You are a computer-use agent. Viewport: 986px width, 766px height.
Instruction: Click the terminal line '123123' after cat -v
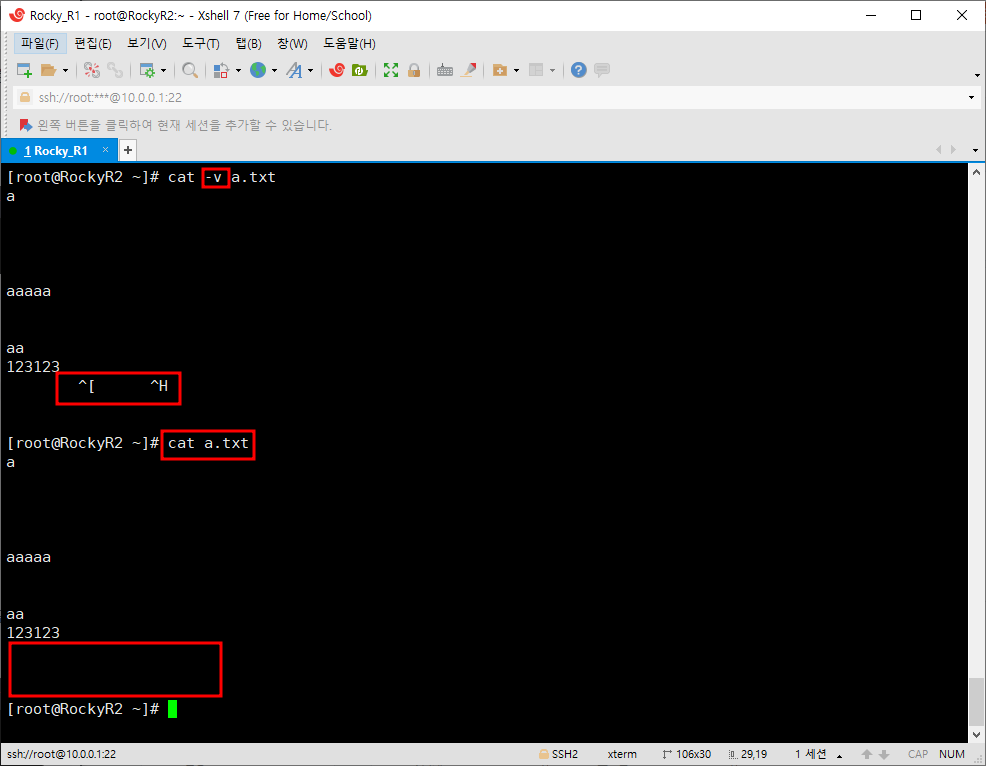(x=33, y=367)
